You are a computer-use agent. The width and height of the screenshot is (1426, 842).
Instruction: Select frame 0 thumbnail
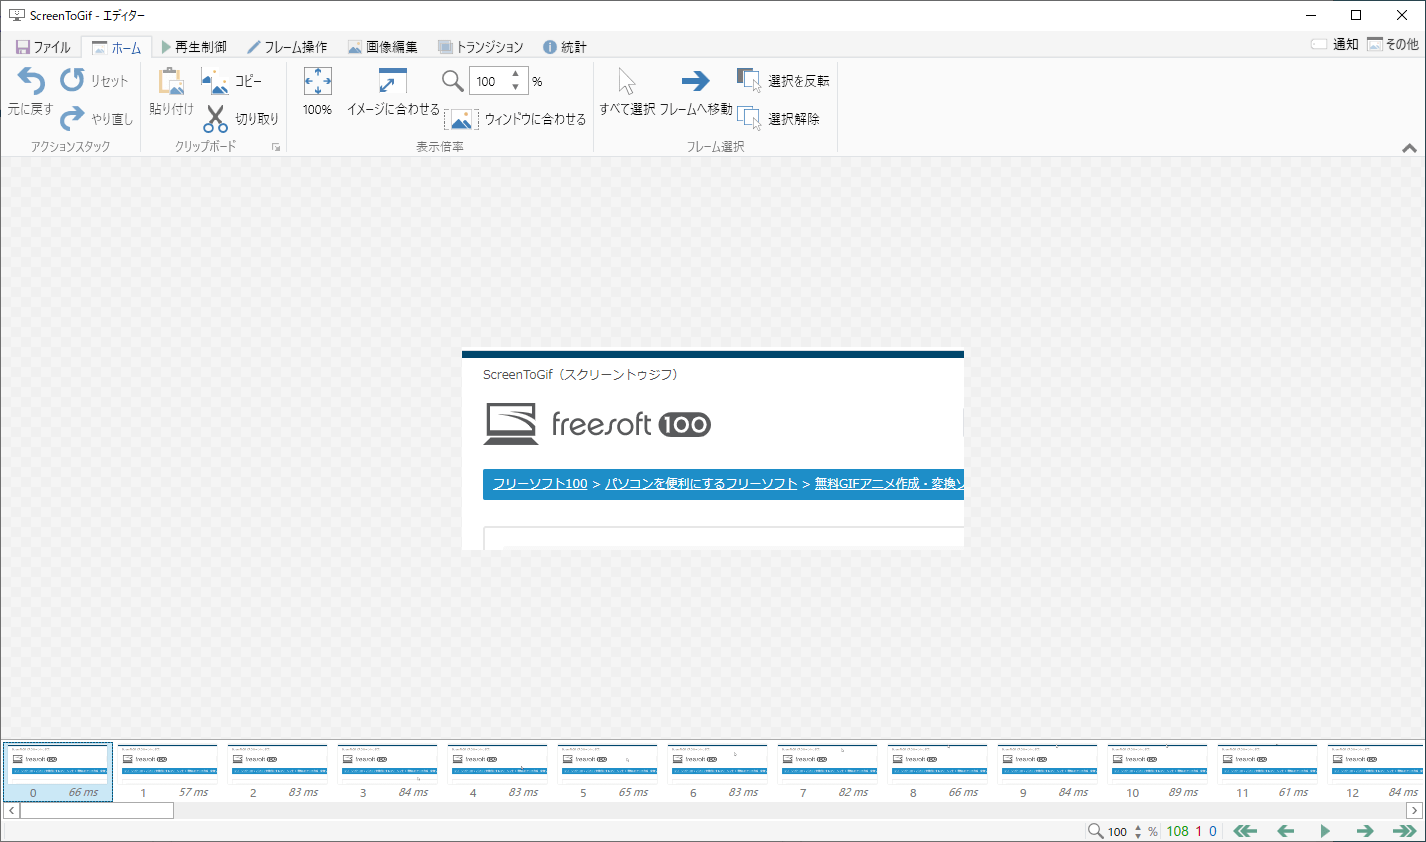tap(58, 772)
